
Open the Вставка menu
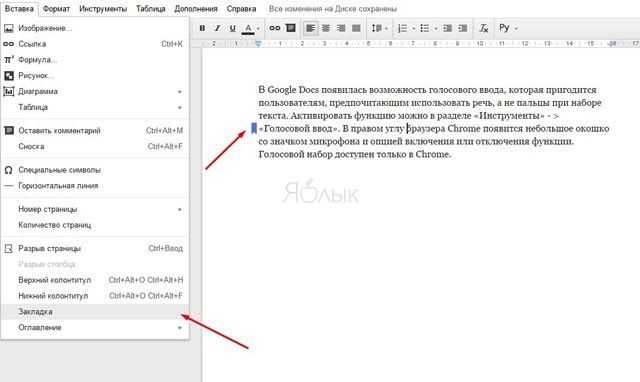pyautogui.click(x=19, y=9)
